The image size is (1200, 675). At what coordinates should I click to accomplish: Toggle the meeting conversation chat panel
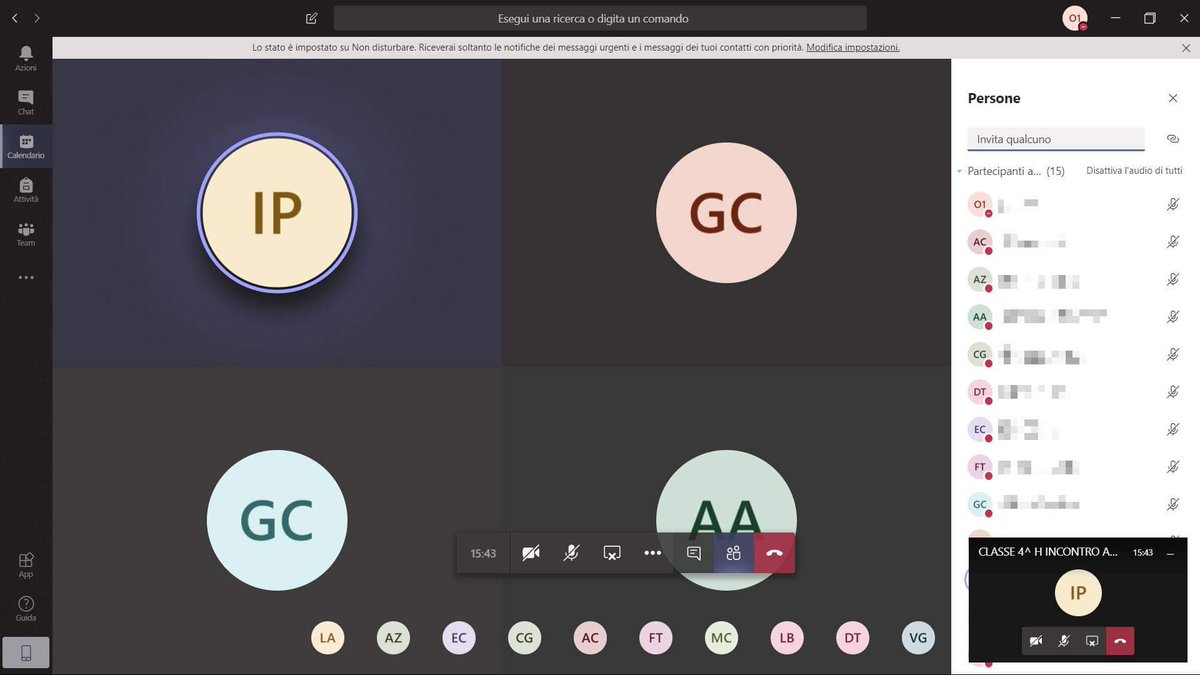[x=693, y=553]
